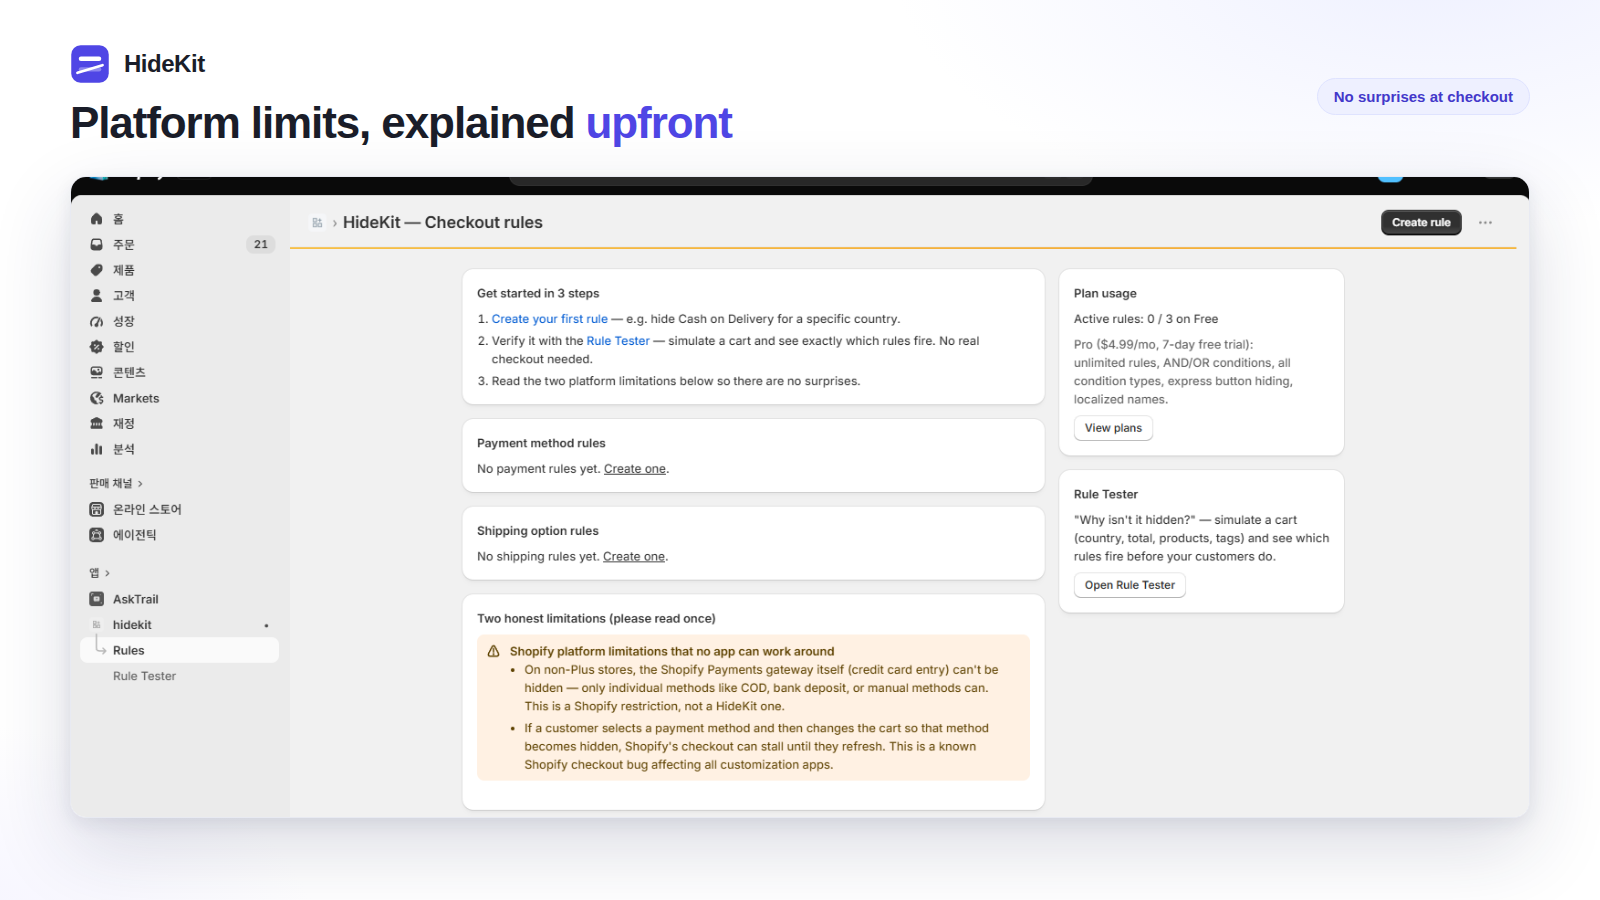The height and width of the screenshot is (900, 1600).
Task: Click the 콘텐츠 content icon
Action: pyautogui.click(x=97, y=373)
